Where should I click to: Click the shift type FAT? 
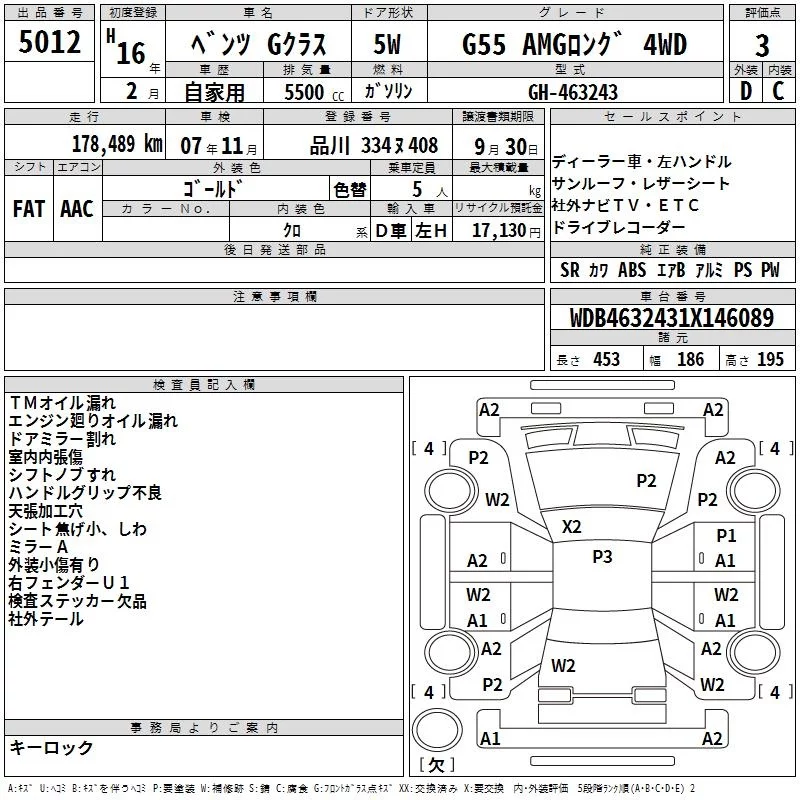29,209
